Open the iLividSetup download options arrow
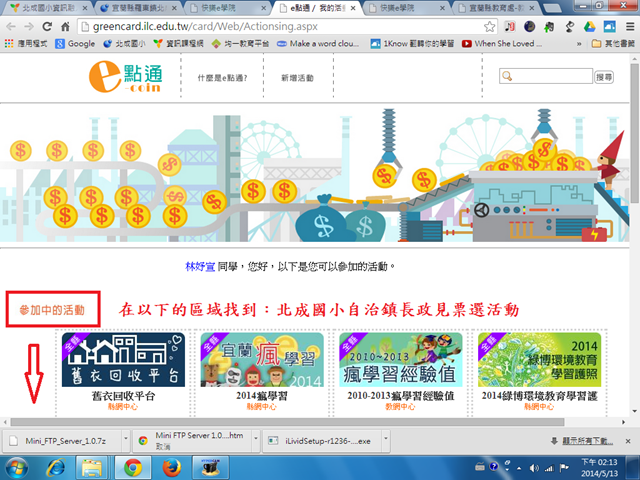640x480 pixels. point(383,440)
